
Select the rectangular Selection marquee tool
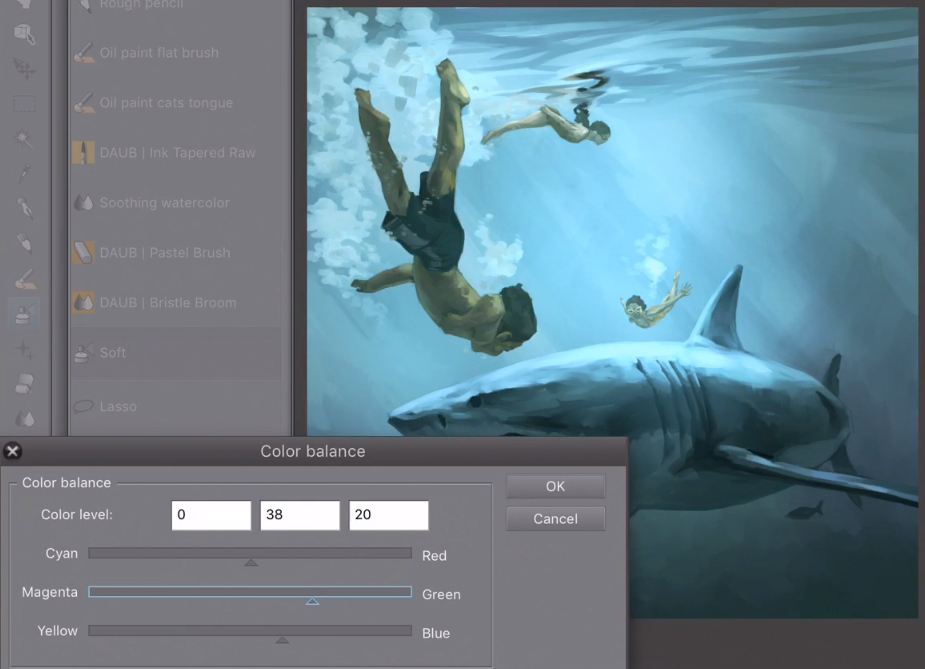pyautogui.click(x=25, y=103)
